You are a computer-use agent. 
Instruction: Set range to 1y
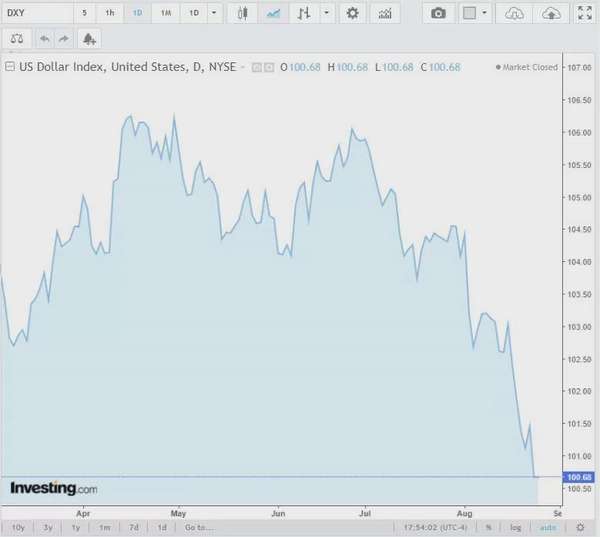point(76,528)
